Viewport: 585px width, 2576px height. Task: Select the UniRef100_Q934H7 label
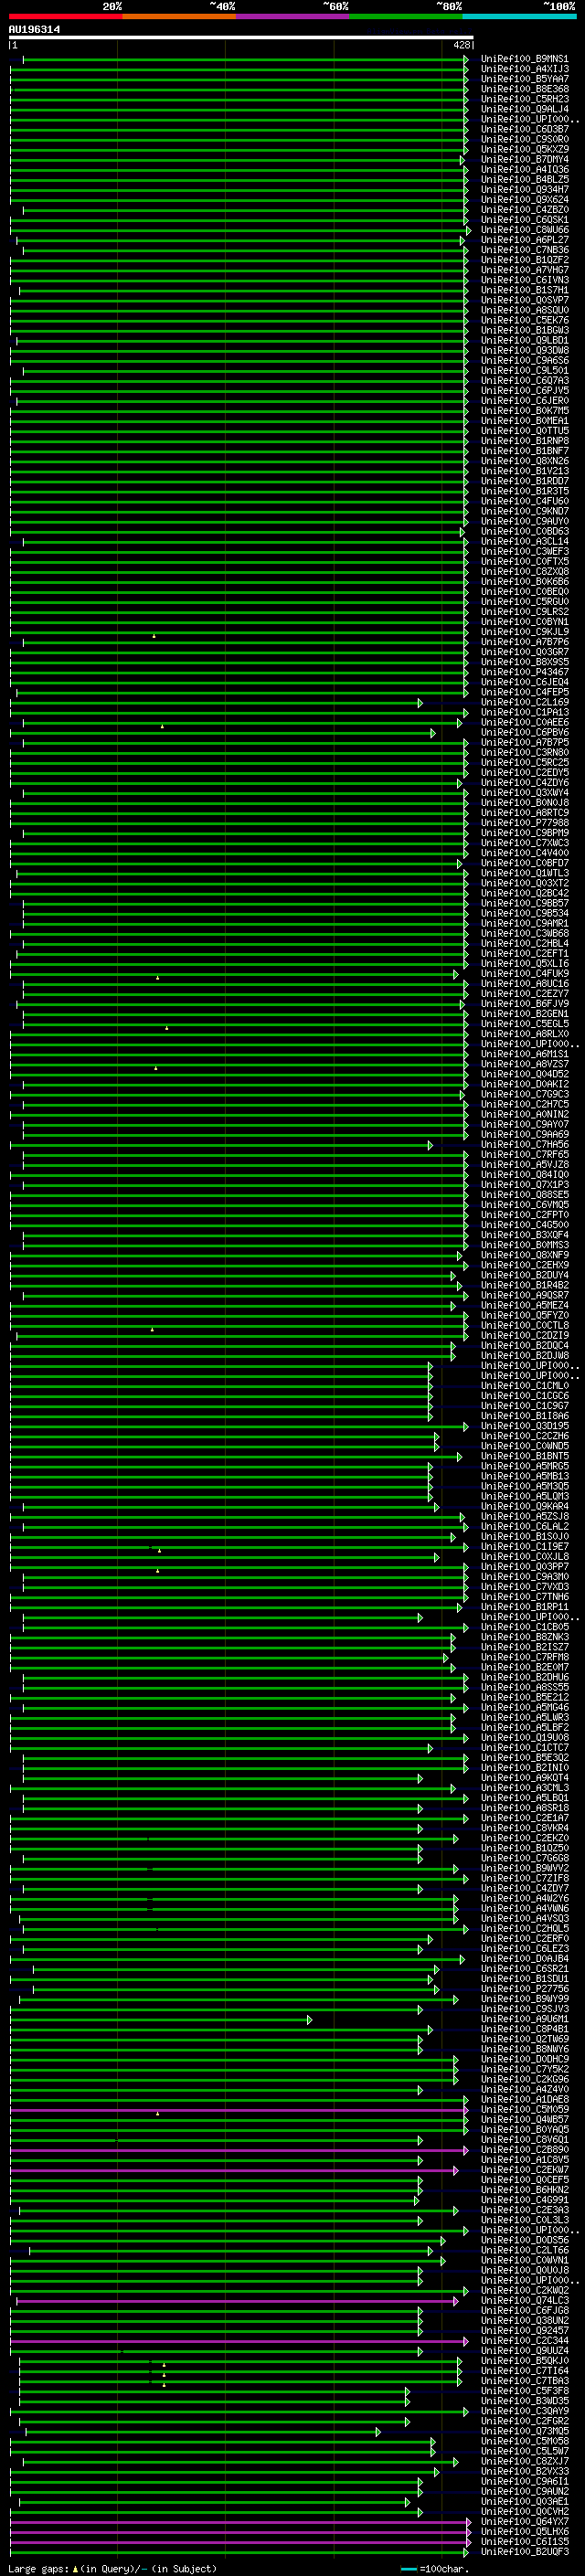[524, 190]
